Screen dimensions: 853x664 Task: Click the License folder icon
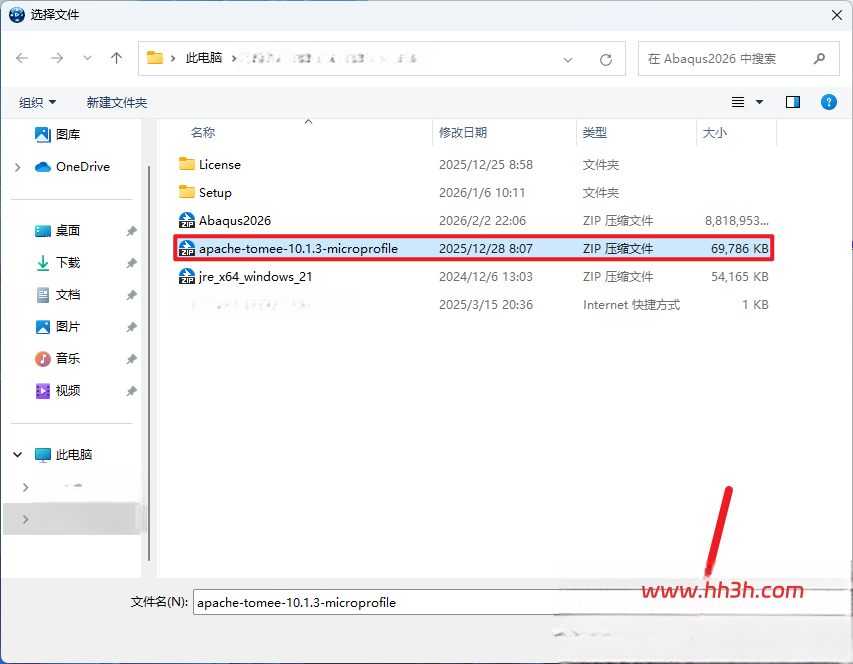pyautogui.click(x=187, y=164)
